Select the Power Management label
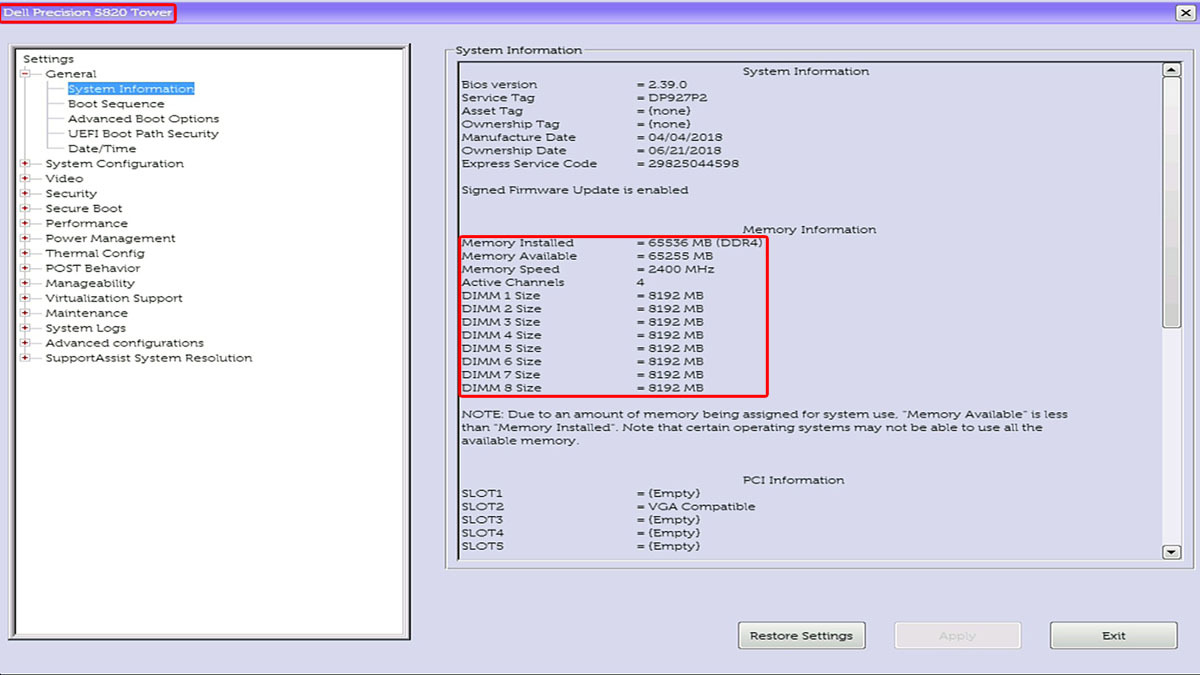Image resolution: width=1200 pixels, height=675 pixels. point(110,238)
